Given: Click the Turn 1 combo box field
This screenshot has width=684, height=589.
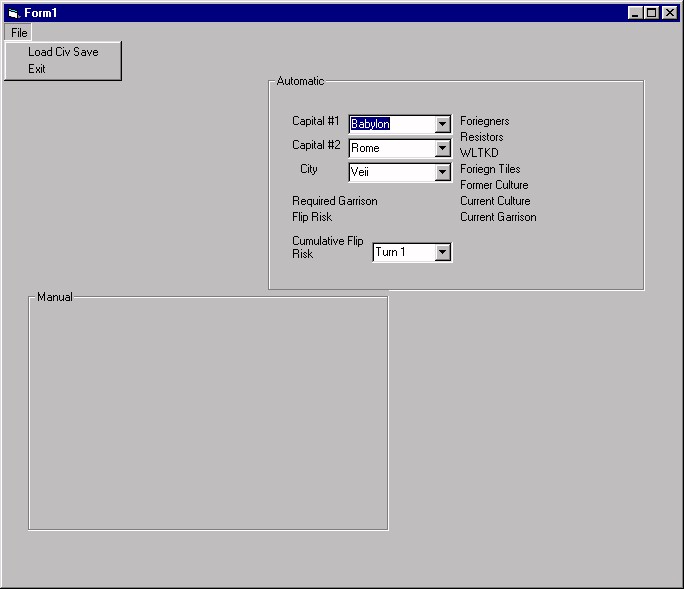Looking at the screenshot, I should (404, 252).
